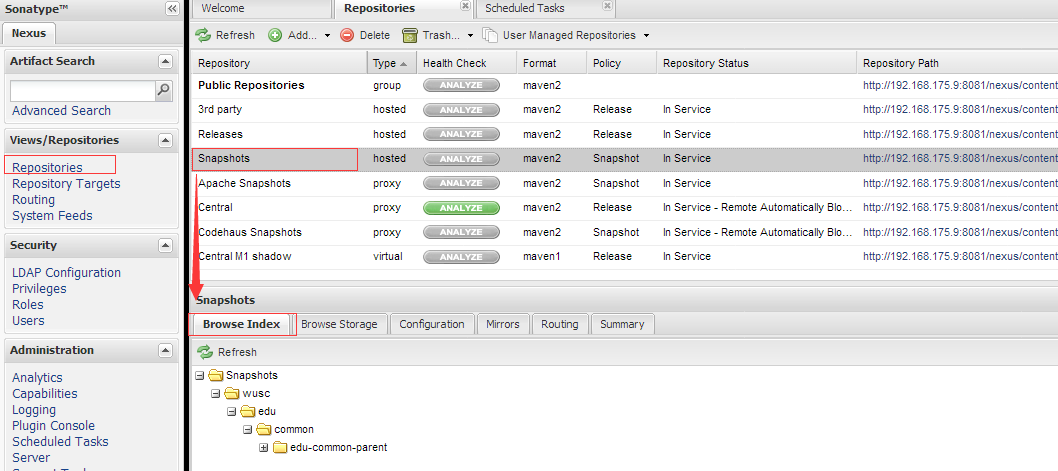Close the Repositories tab

pyautogui.click(x=465, y=5)
